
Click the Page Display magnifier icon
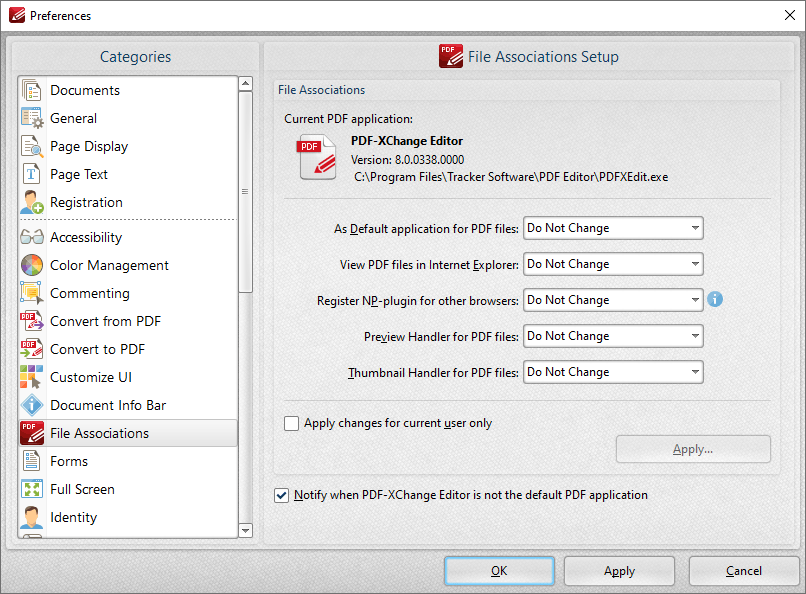tap(32, 146)
